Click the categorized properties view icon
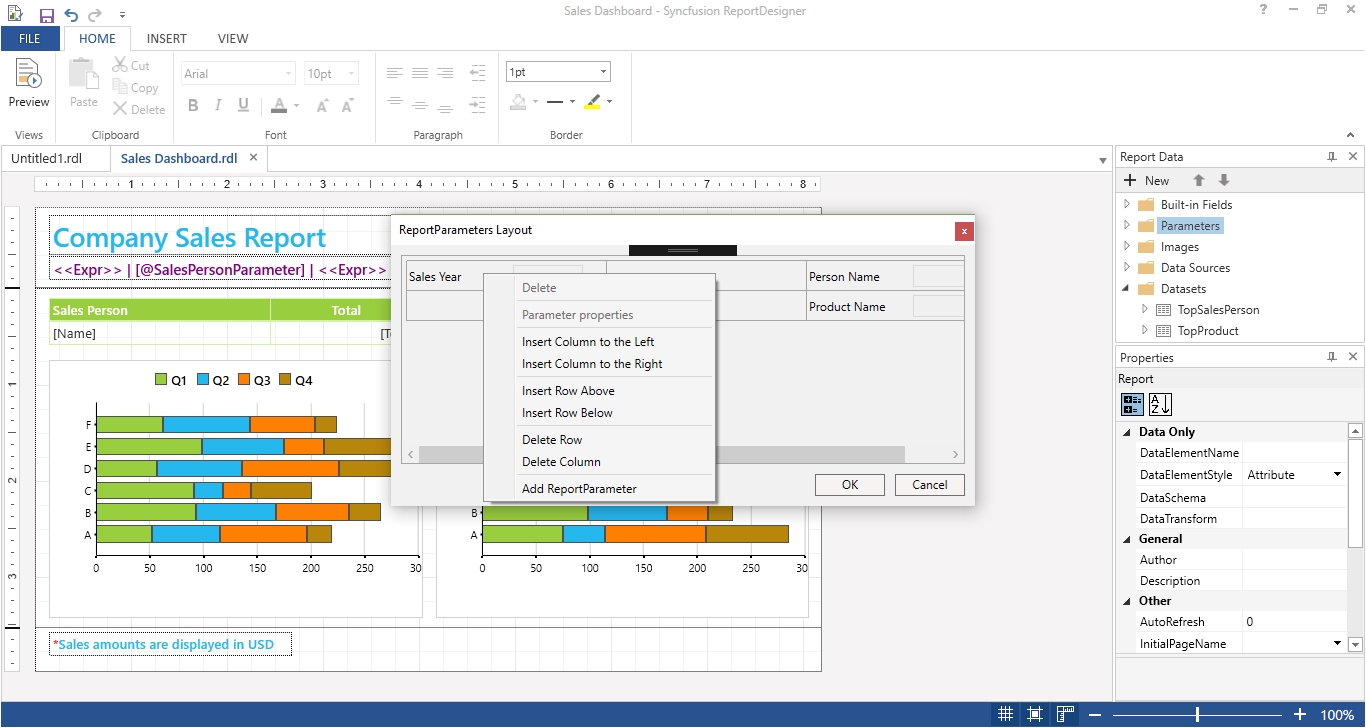The height and width of the screenshot is (728, 1366). tap(1132, 404)
